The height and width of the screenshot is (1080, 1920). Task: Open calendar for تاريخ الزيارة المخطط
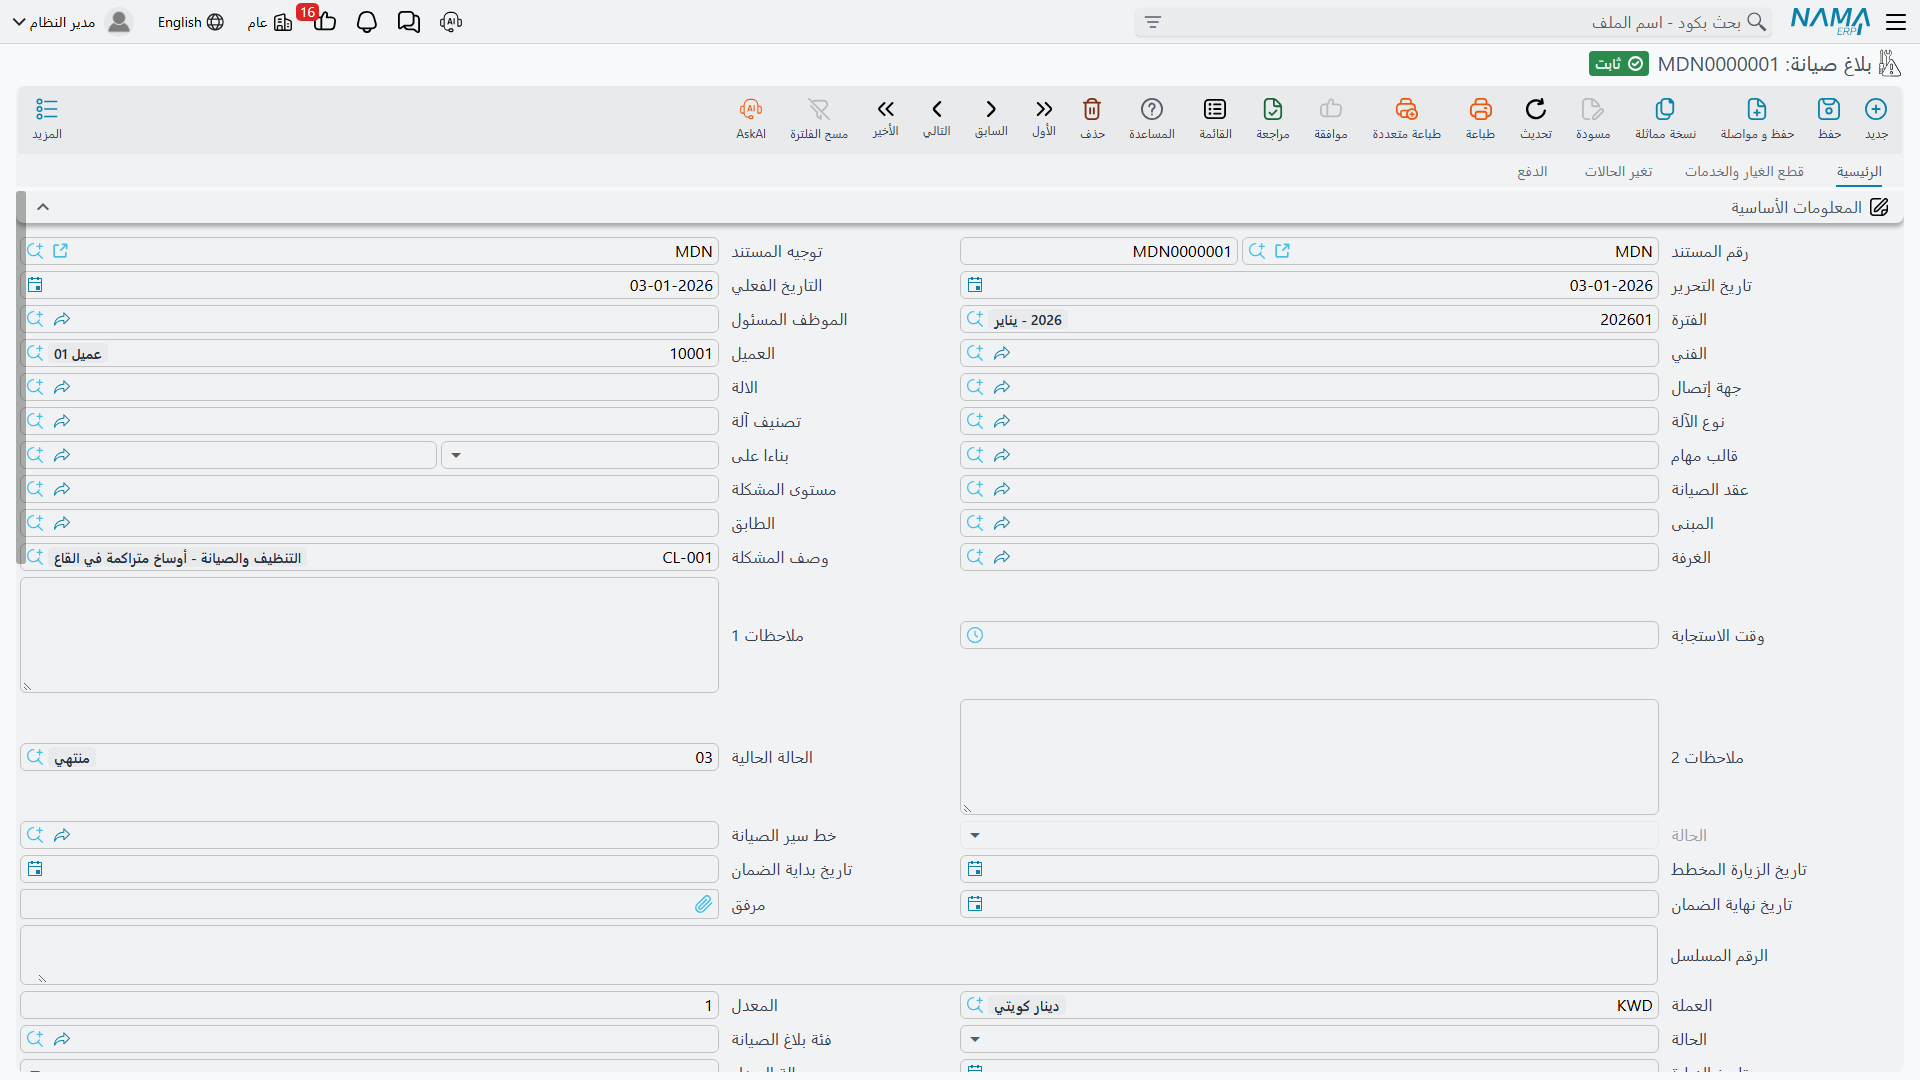(975, 869)
